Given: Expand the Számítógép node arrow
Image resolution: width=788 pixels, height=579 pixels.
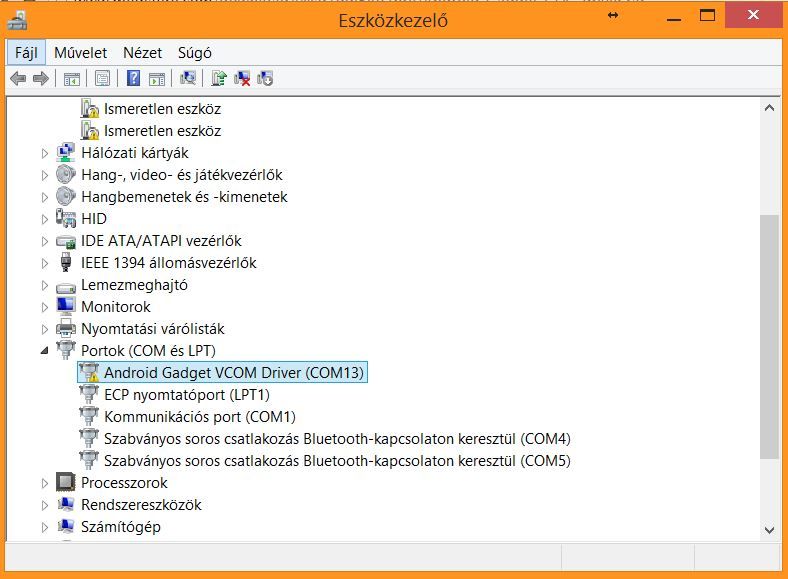Looking at the screenshot, I should pos(45,527).
